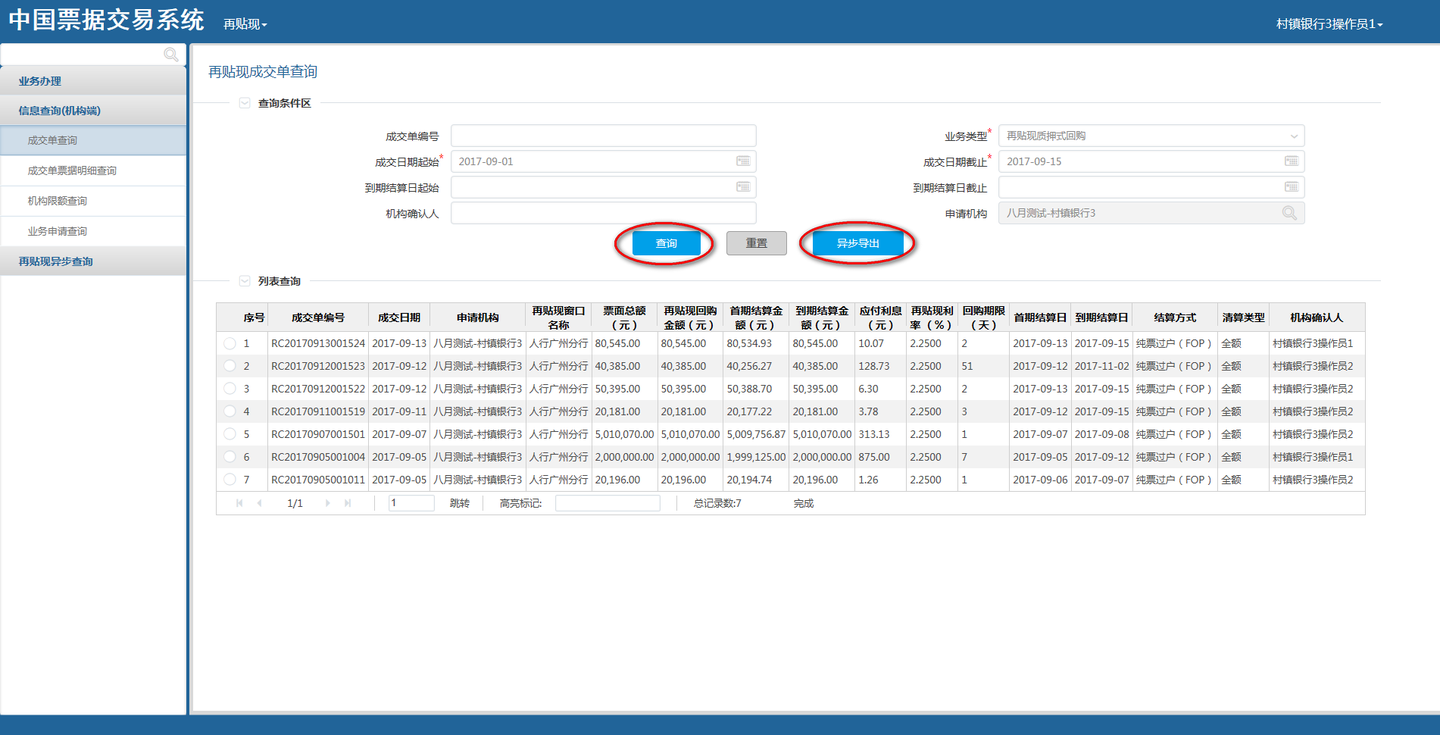
Task: Click the 异步导出 button
Action: pyautogui.click(x=858, y=243)
